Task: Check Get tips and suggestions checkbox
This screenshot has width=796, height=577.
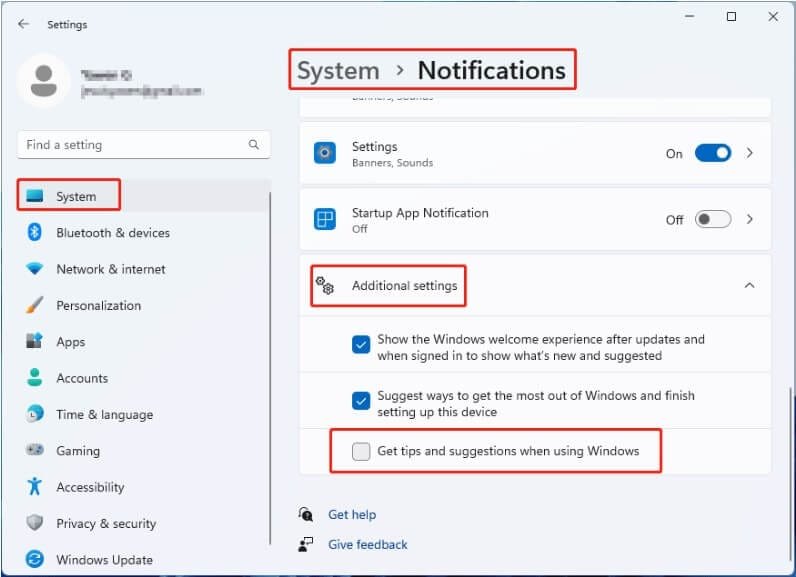Action: point(361,452)
